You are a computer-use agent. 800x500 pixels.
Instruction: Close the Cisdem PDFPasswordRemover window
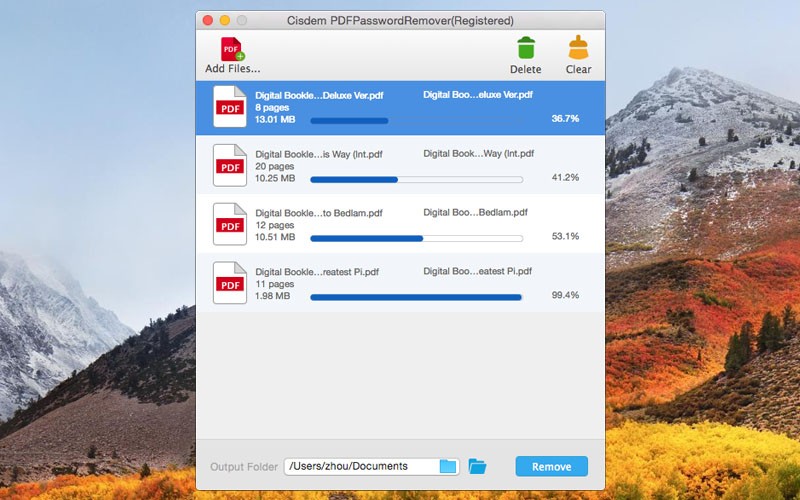pyautogui.click(x=208, y=20)
